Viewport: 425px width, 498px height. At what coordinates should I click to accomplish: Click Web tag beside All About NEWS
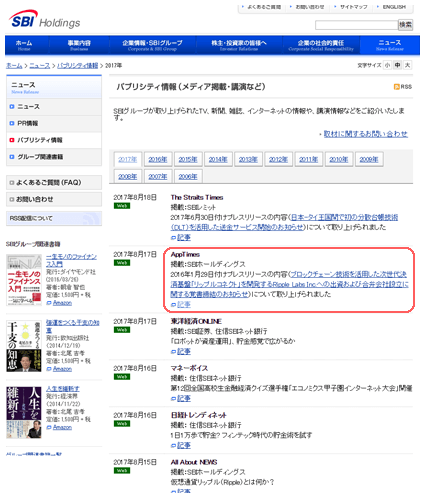coord(122,471)
